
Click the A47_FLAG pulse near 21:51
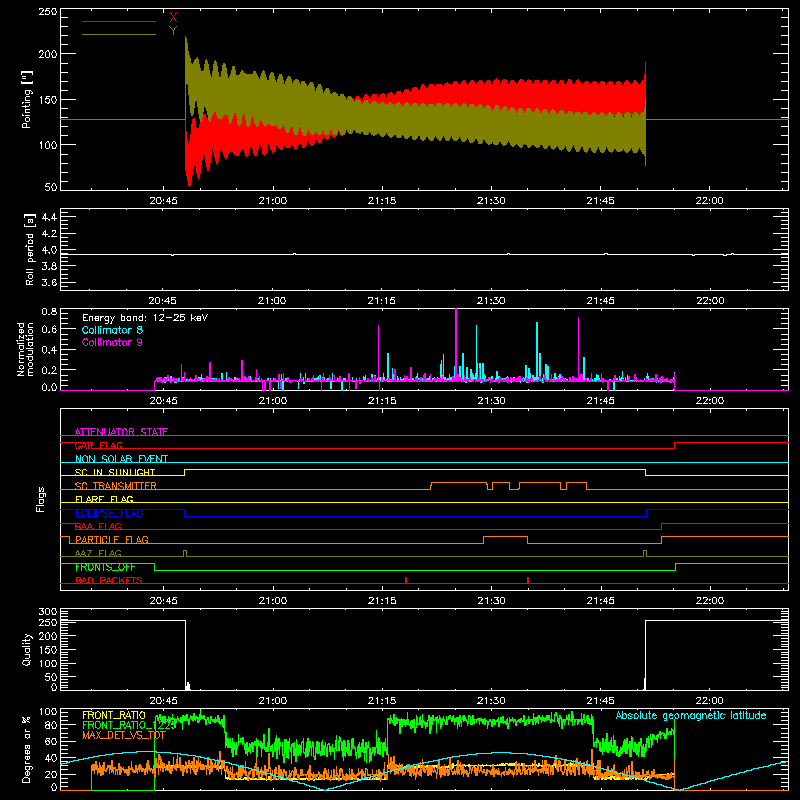(x=645, y=553)
